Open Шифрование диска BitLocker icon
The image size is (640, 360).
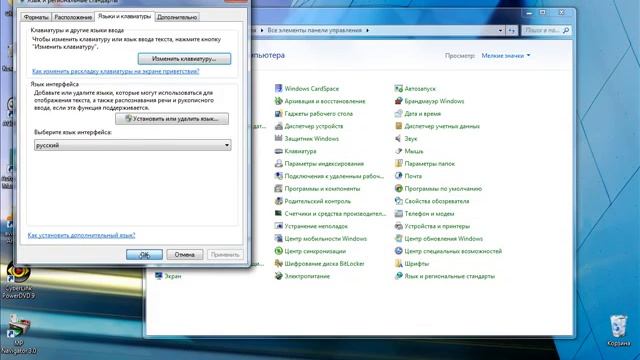(279, 264)
